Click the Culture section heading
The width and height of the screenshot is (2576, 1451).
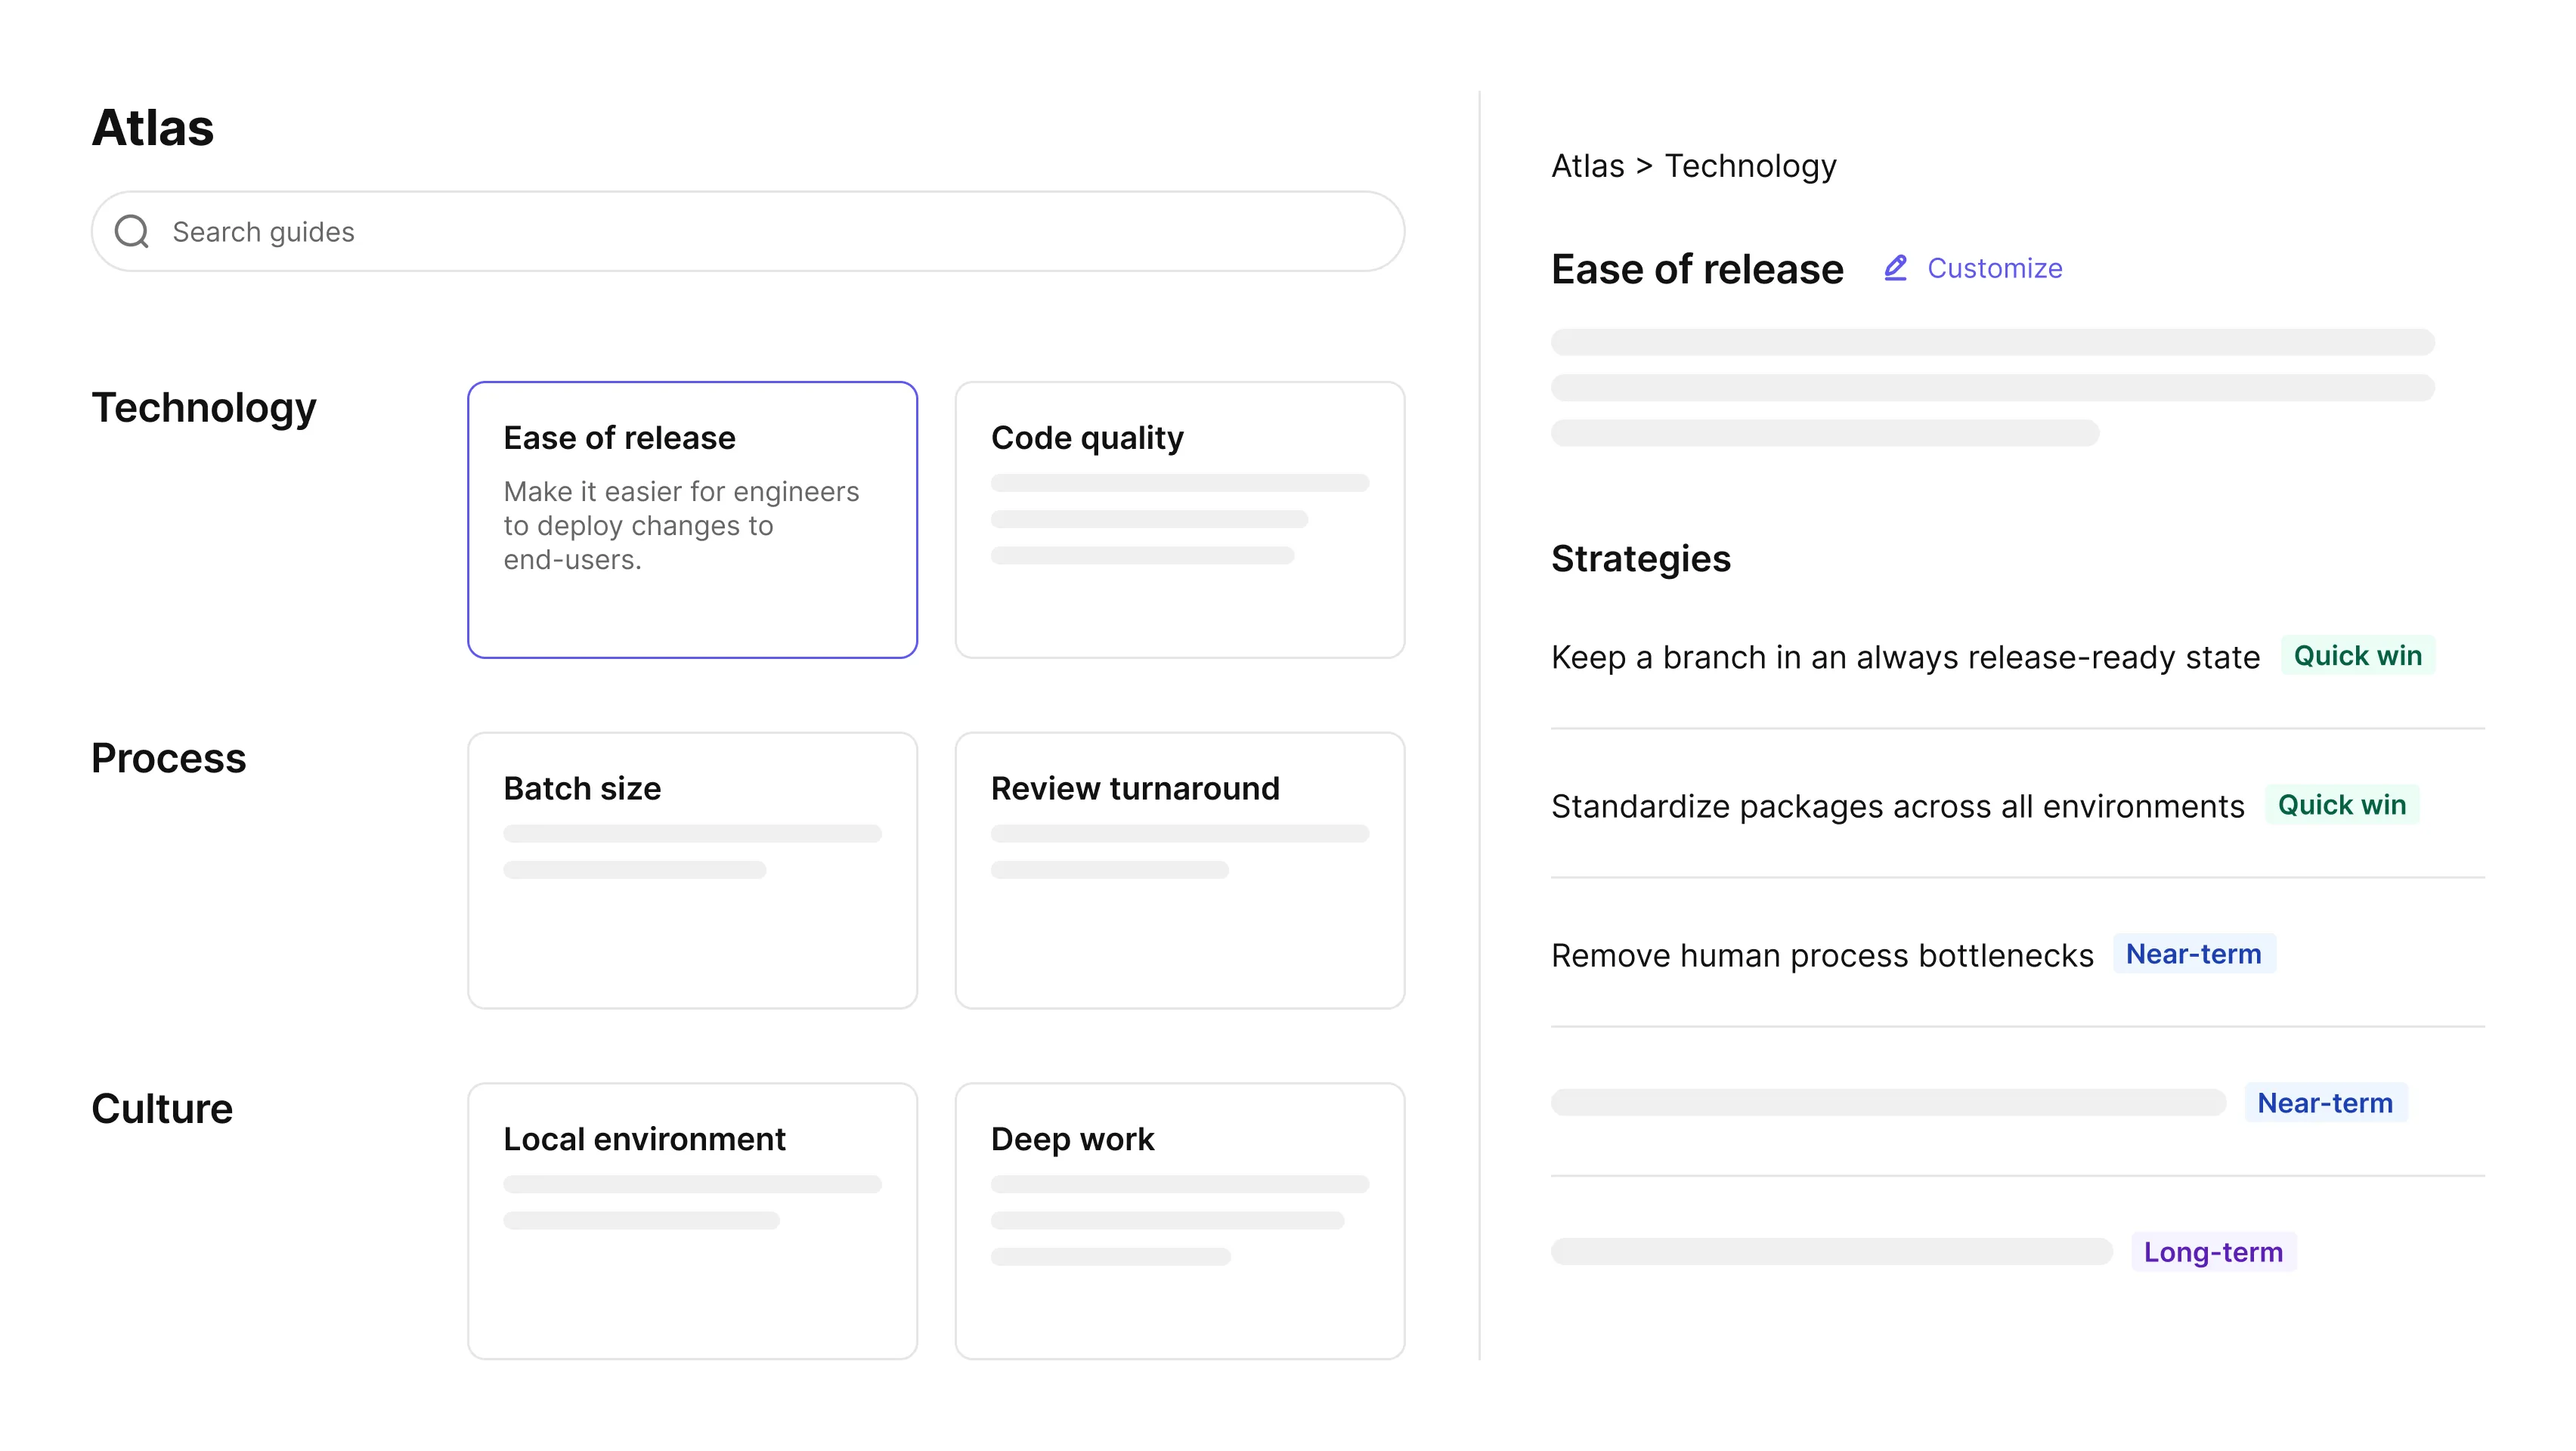162,1108
